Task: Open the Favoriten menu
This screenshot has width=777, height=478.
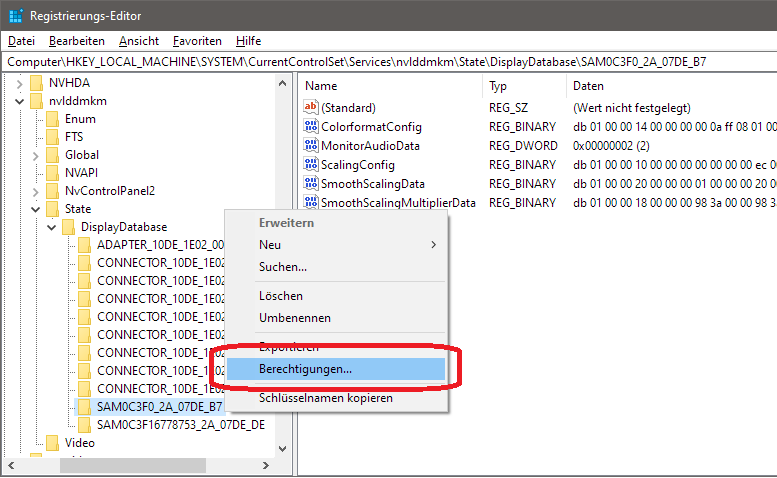Action: pos(197,41)
